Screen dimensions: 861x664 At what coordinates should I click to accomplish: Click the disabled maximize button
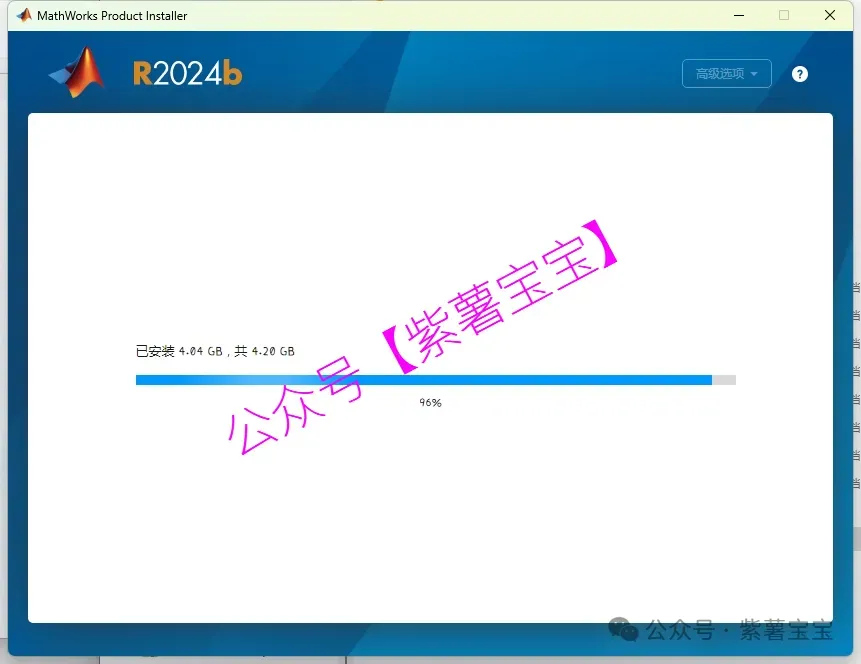point(784,15)
